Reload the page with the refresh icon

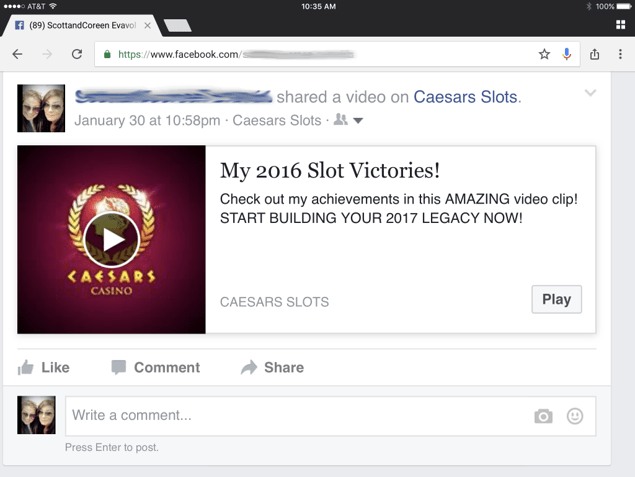tap(77, 54)
